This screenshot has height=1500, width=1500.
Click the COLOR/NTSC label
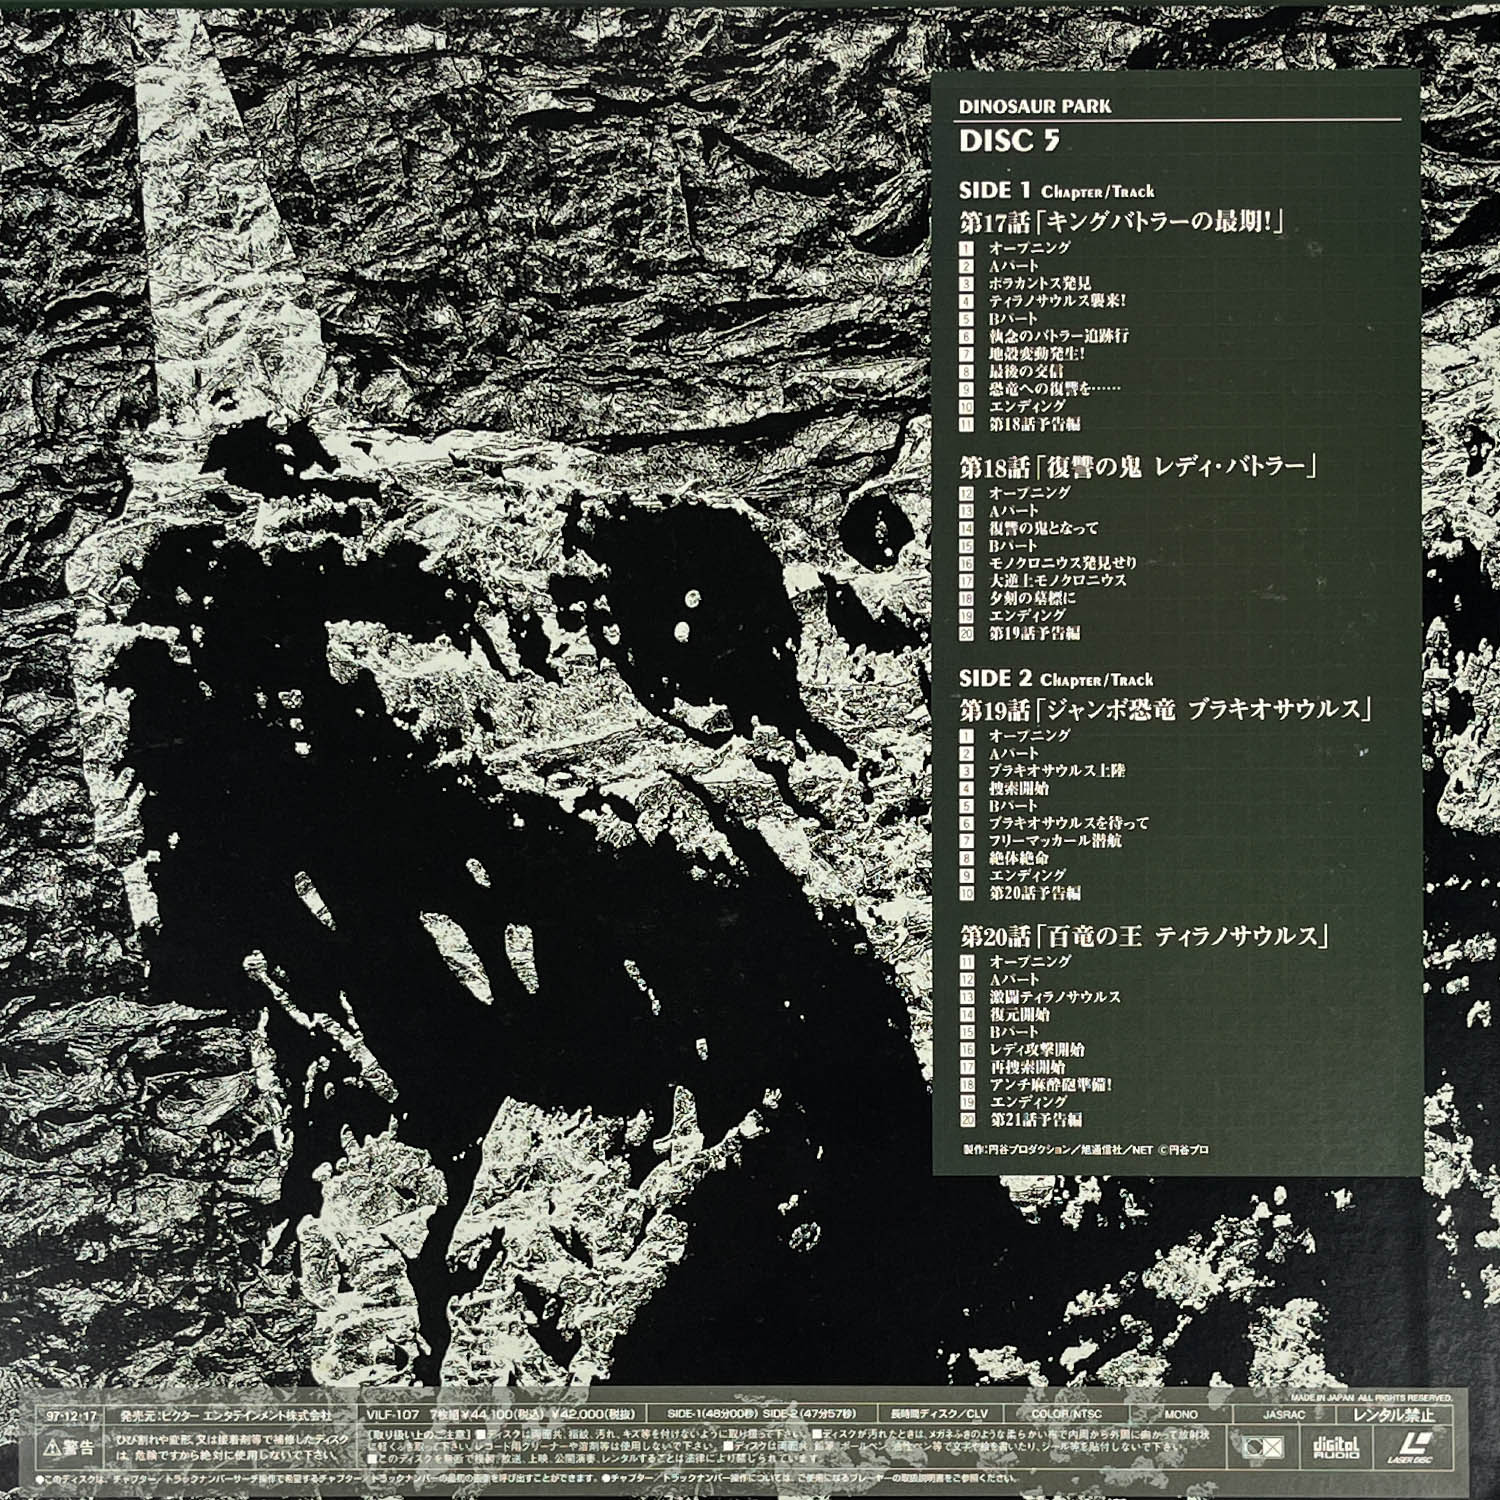pyautogui.click(x=1066, y=1415)
